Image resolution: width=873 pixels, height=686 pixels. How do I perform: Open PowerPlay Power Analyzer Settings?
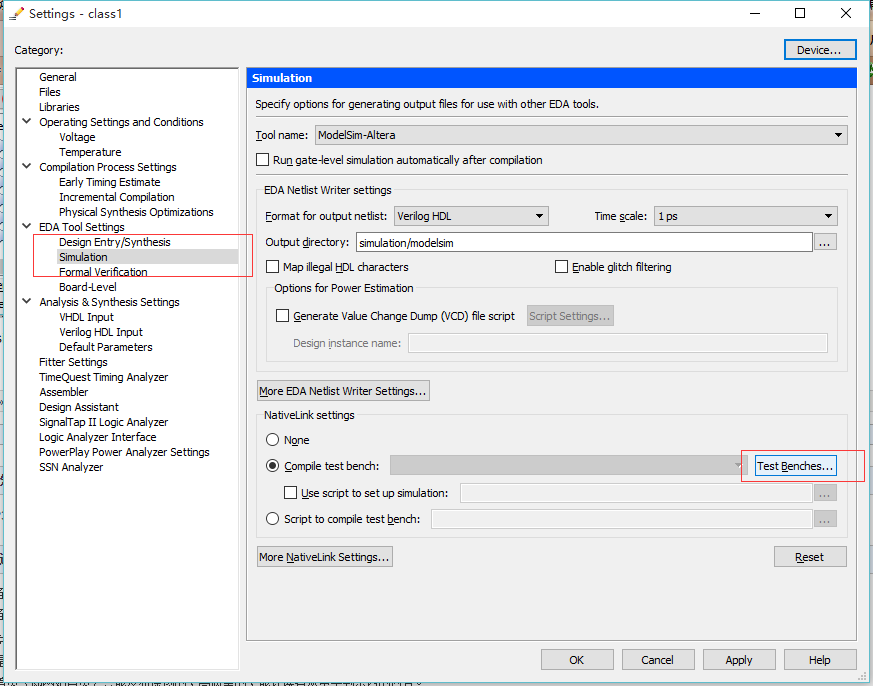click(x=124, y=452)
